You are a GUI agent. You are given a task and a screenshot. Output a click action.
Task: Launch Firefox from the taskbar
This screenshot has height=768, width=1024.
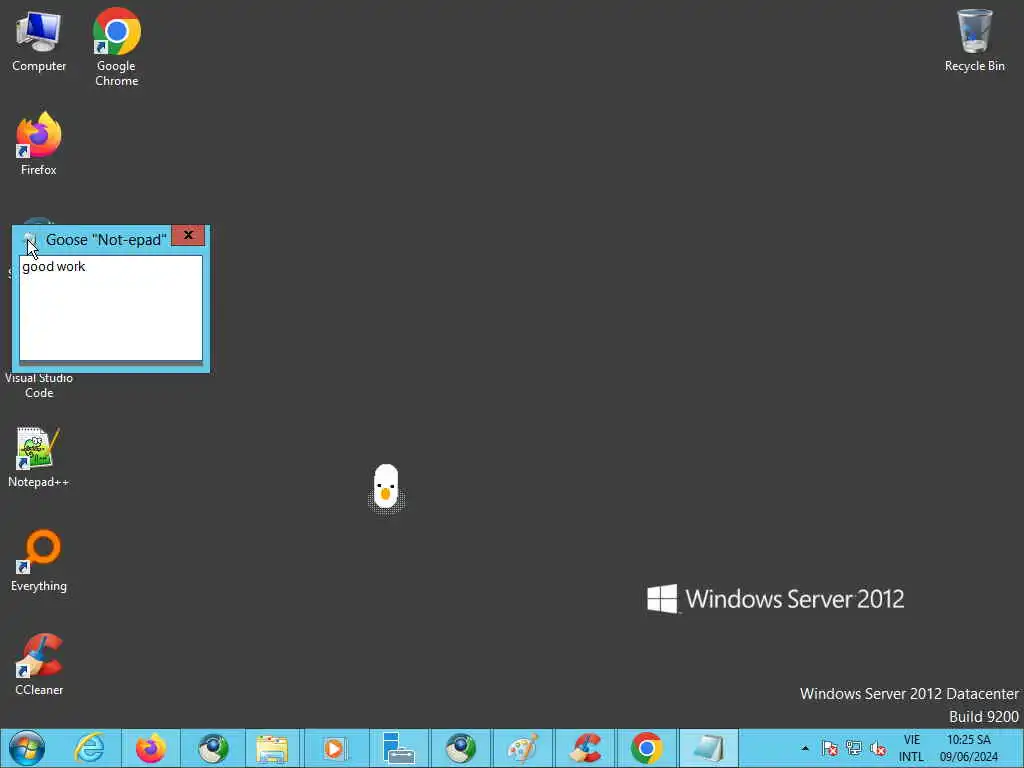click(150, 748)
